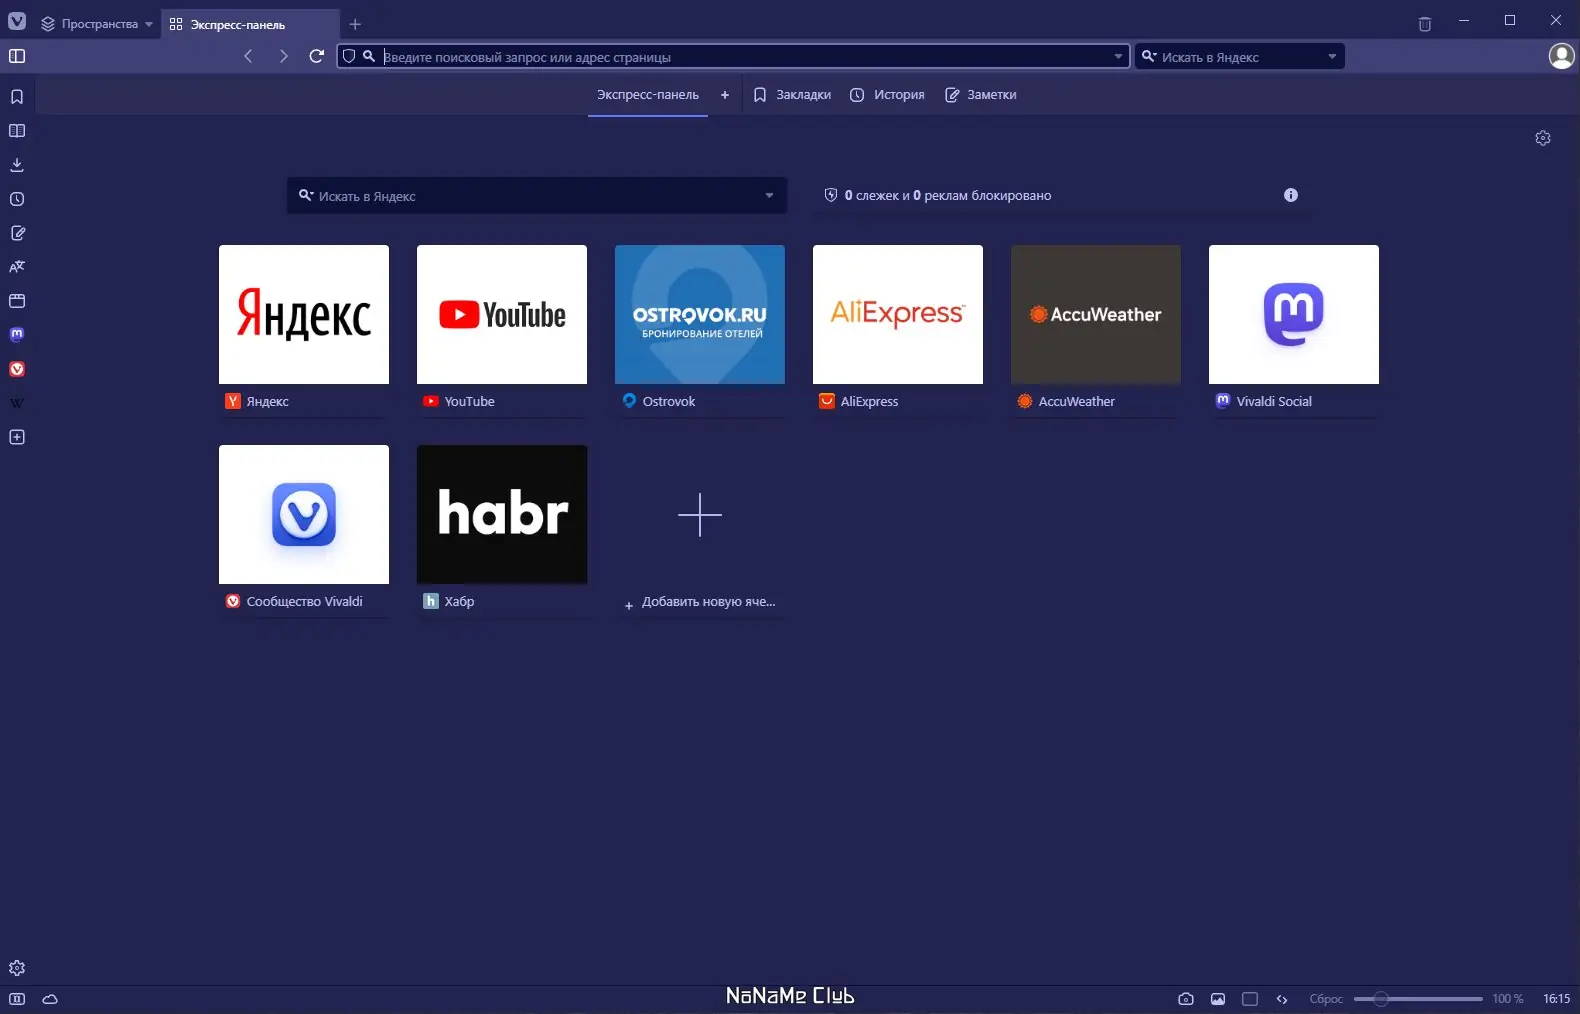
Task: Open the tracker blocker shield in address bar
Action: point(349,56)
